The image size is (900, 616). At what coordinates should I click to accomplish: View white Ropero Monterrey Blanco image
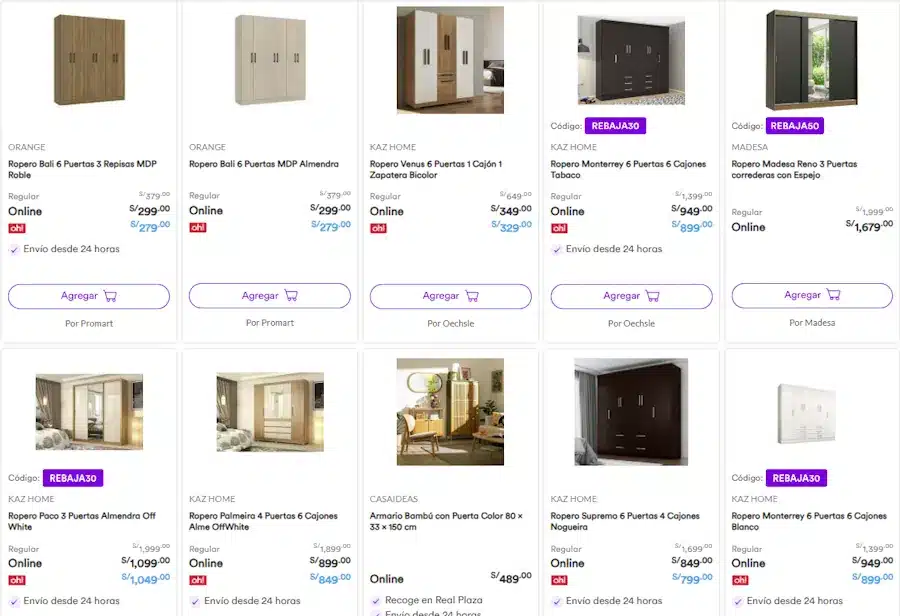click(x=811, y=412)
